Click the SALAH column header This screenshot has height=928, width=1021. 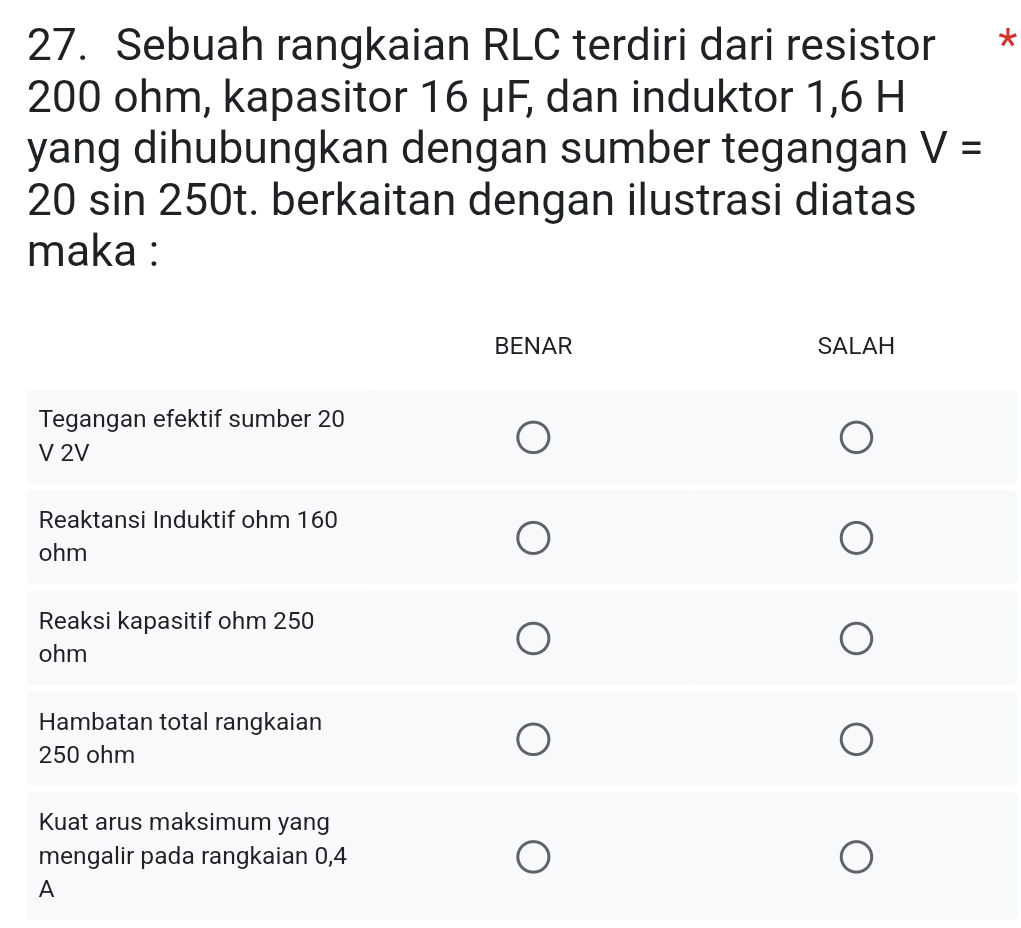point(856,346)
